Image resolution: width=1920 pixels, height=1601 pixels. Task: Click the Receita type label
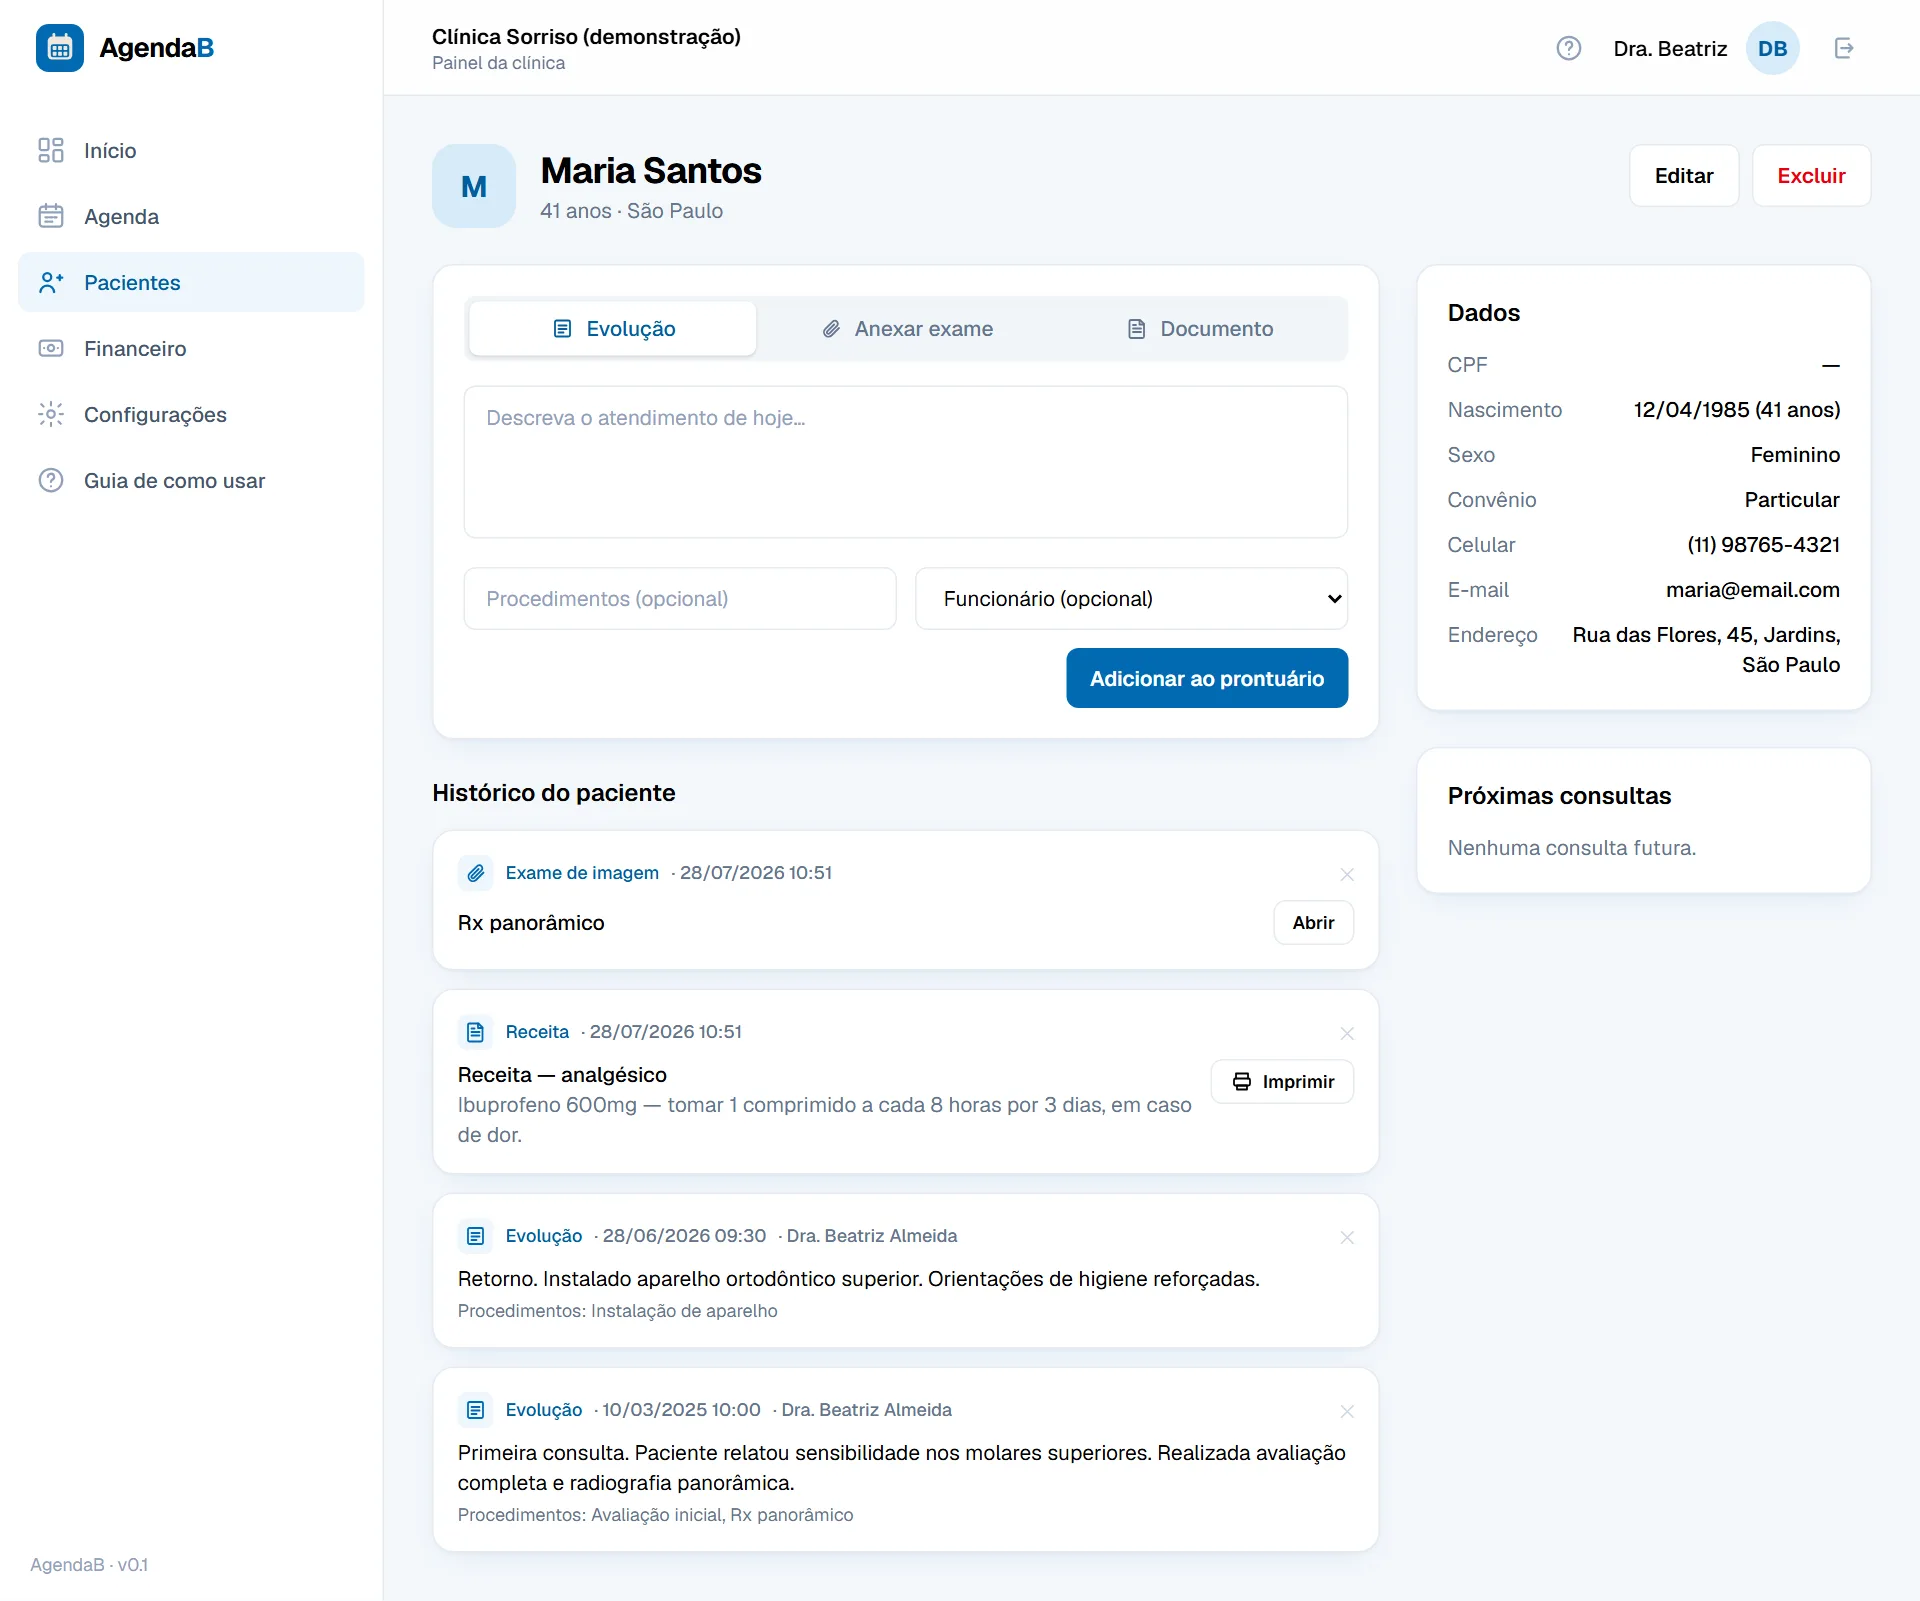tap(537, 1032)
